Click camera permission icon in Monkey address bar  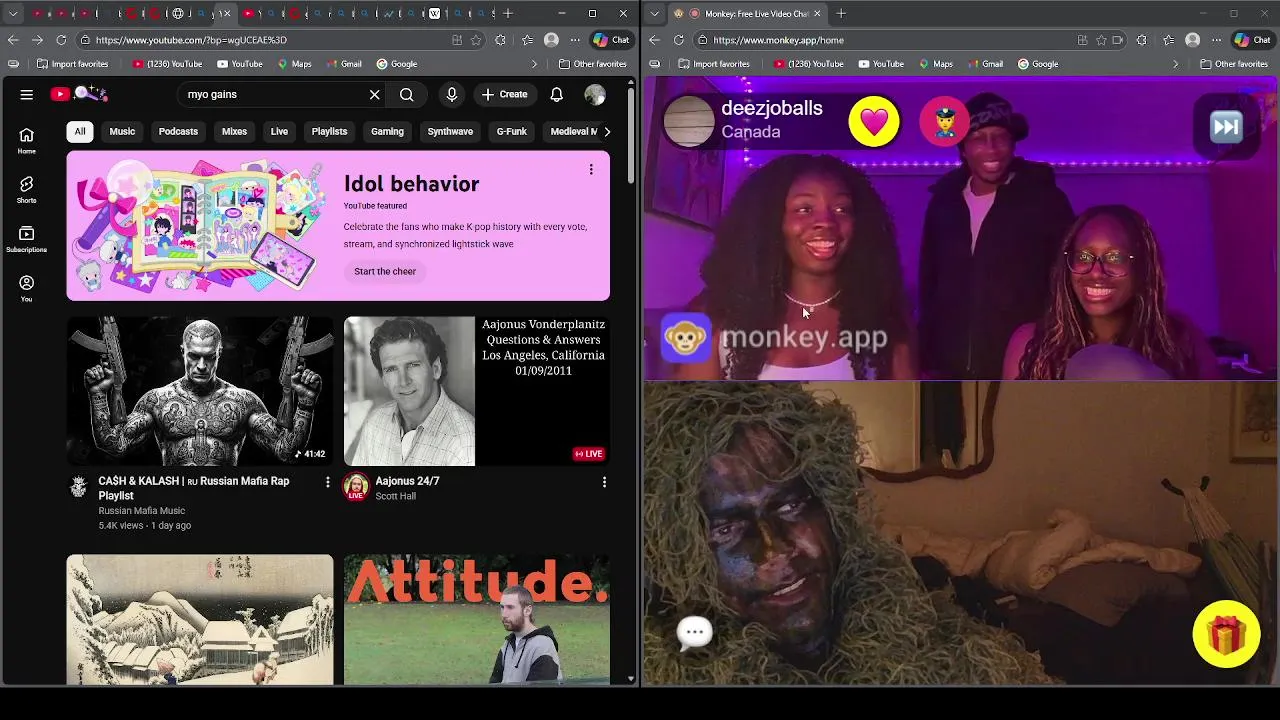(1117, 40)
